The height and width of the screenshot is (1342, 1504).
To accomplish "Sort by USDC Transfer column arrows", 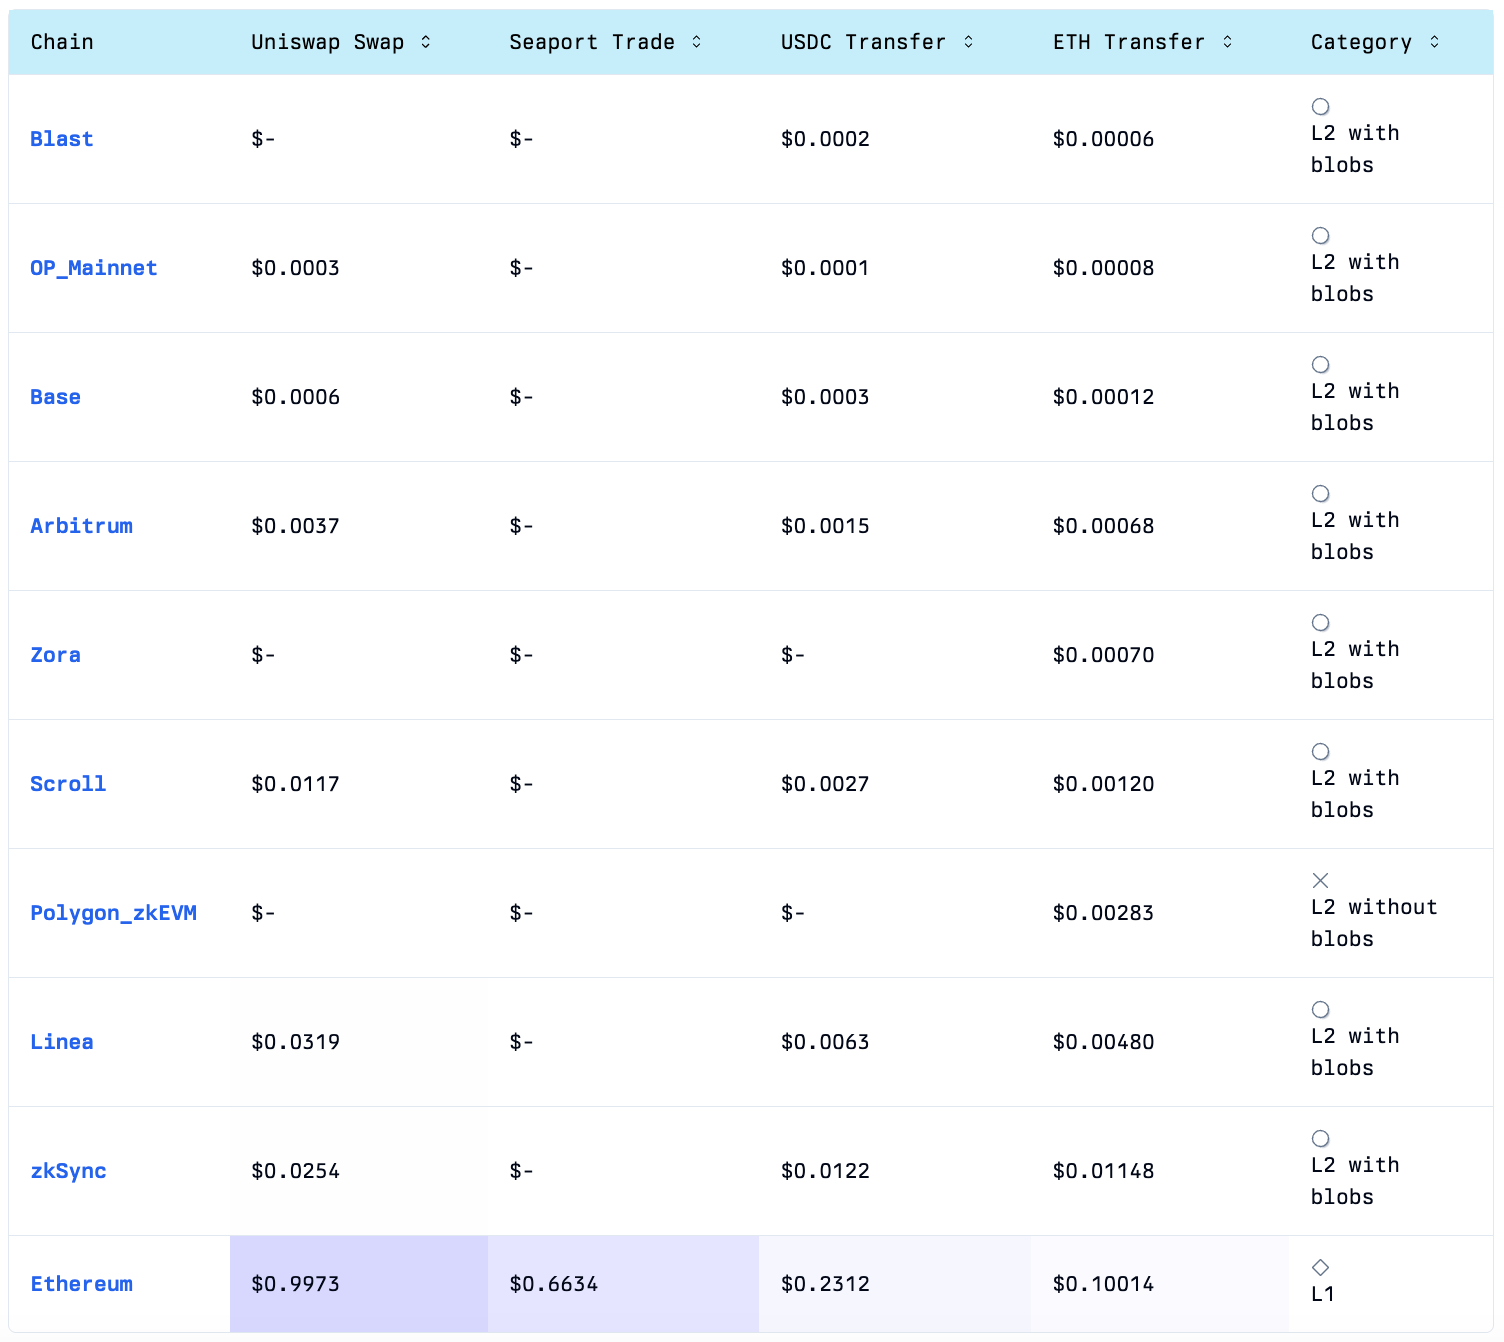I will click(x=968, y=42).
